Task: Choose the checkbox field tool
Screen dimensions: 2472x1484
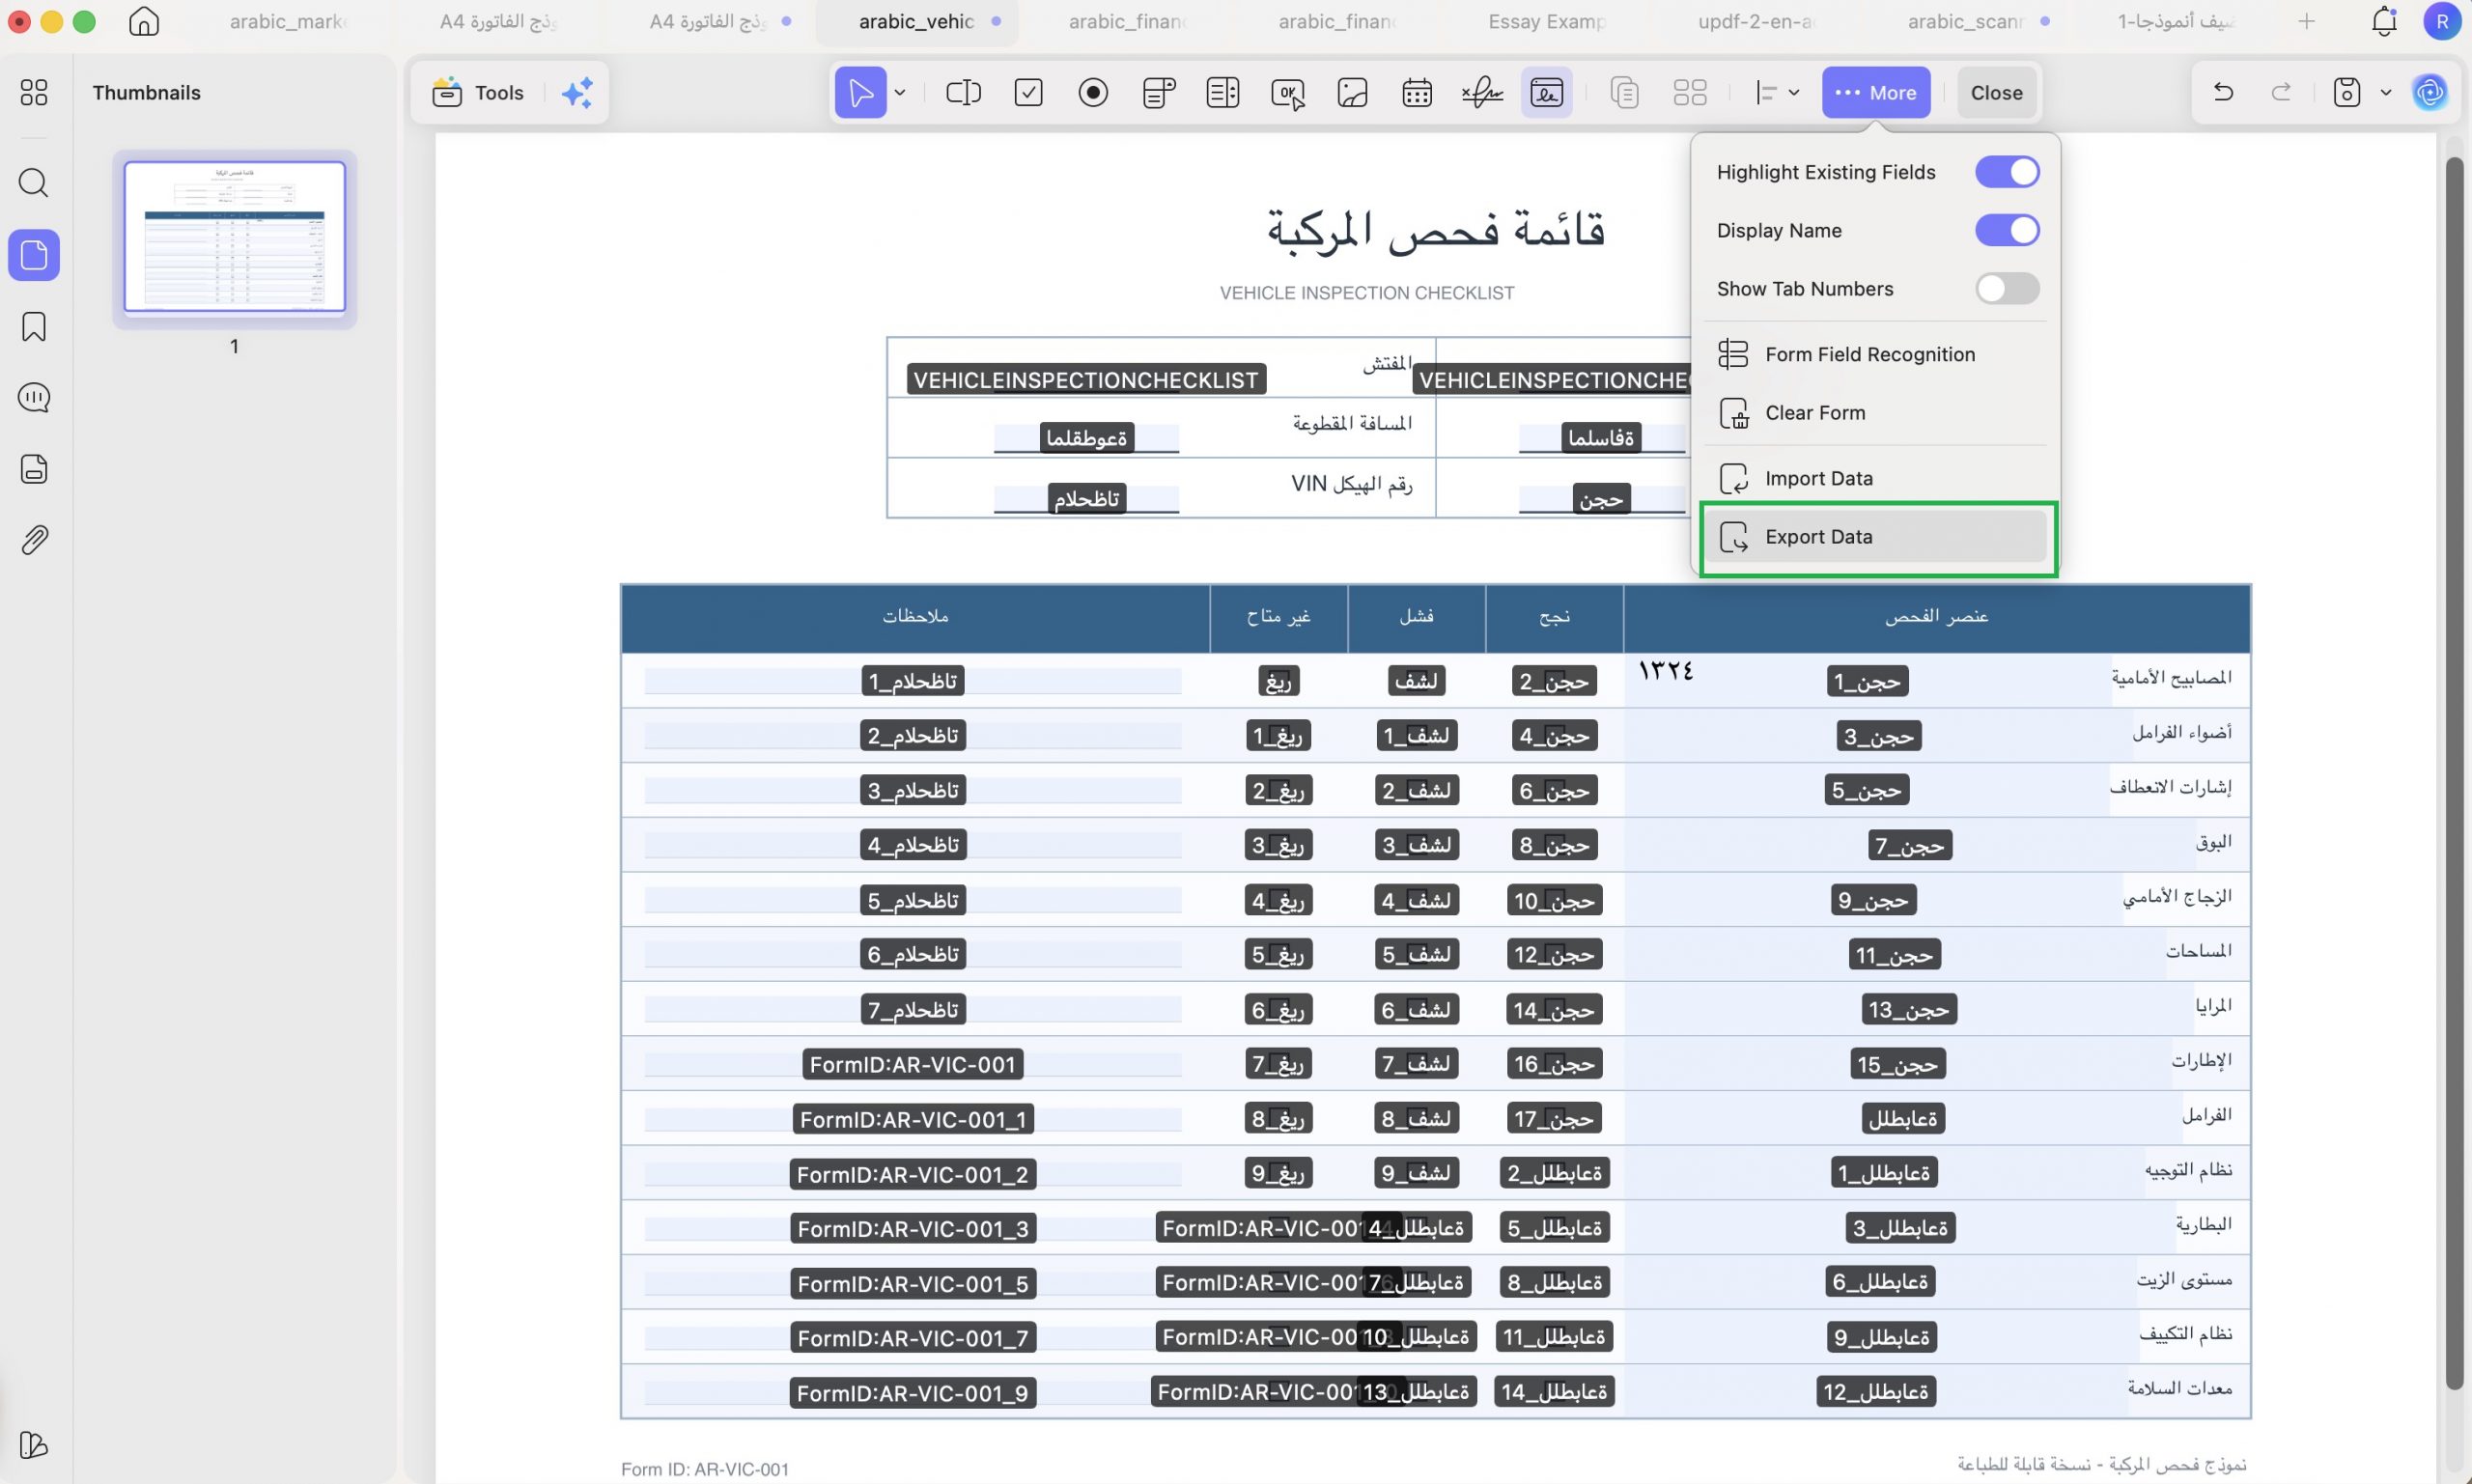Action: [x=1028, y=93]
